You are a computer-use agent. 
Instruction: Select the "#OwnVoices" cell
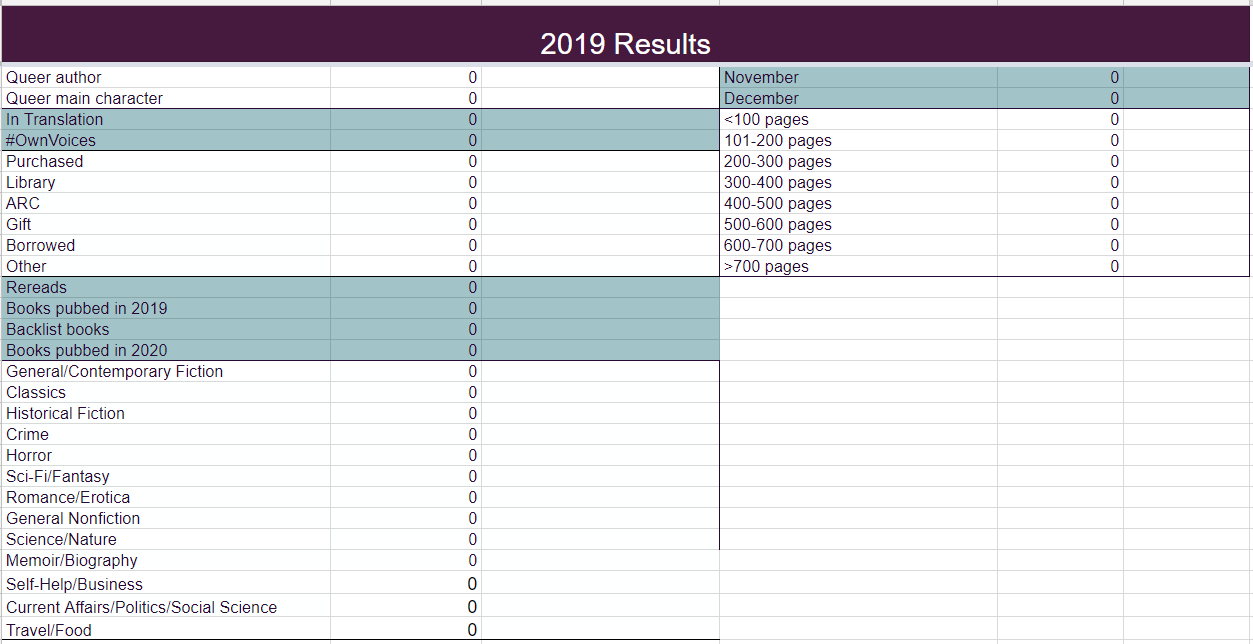click(x=166, y=140)
